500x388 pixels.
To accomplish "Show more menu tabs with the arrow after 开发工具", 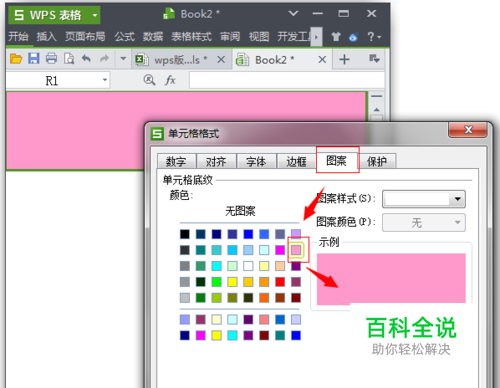I will point(316,37).
